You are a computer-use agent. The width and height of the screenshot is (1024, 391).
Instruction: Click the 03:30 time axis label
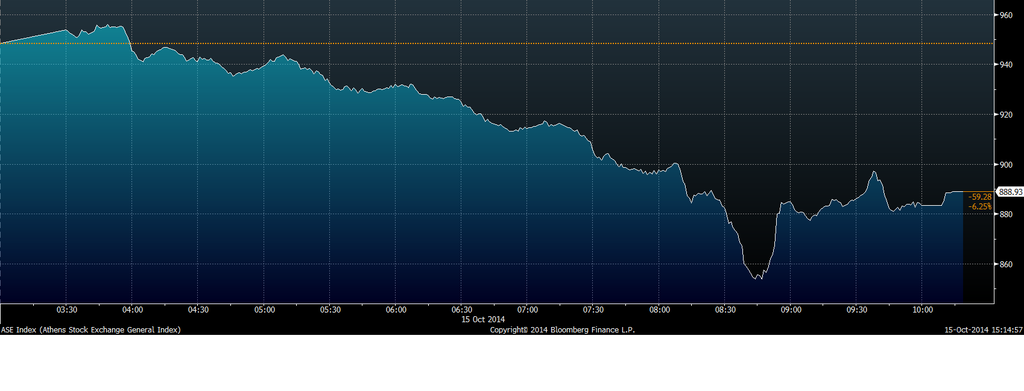(67, 310)
